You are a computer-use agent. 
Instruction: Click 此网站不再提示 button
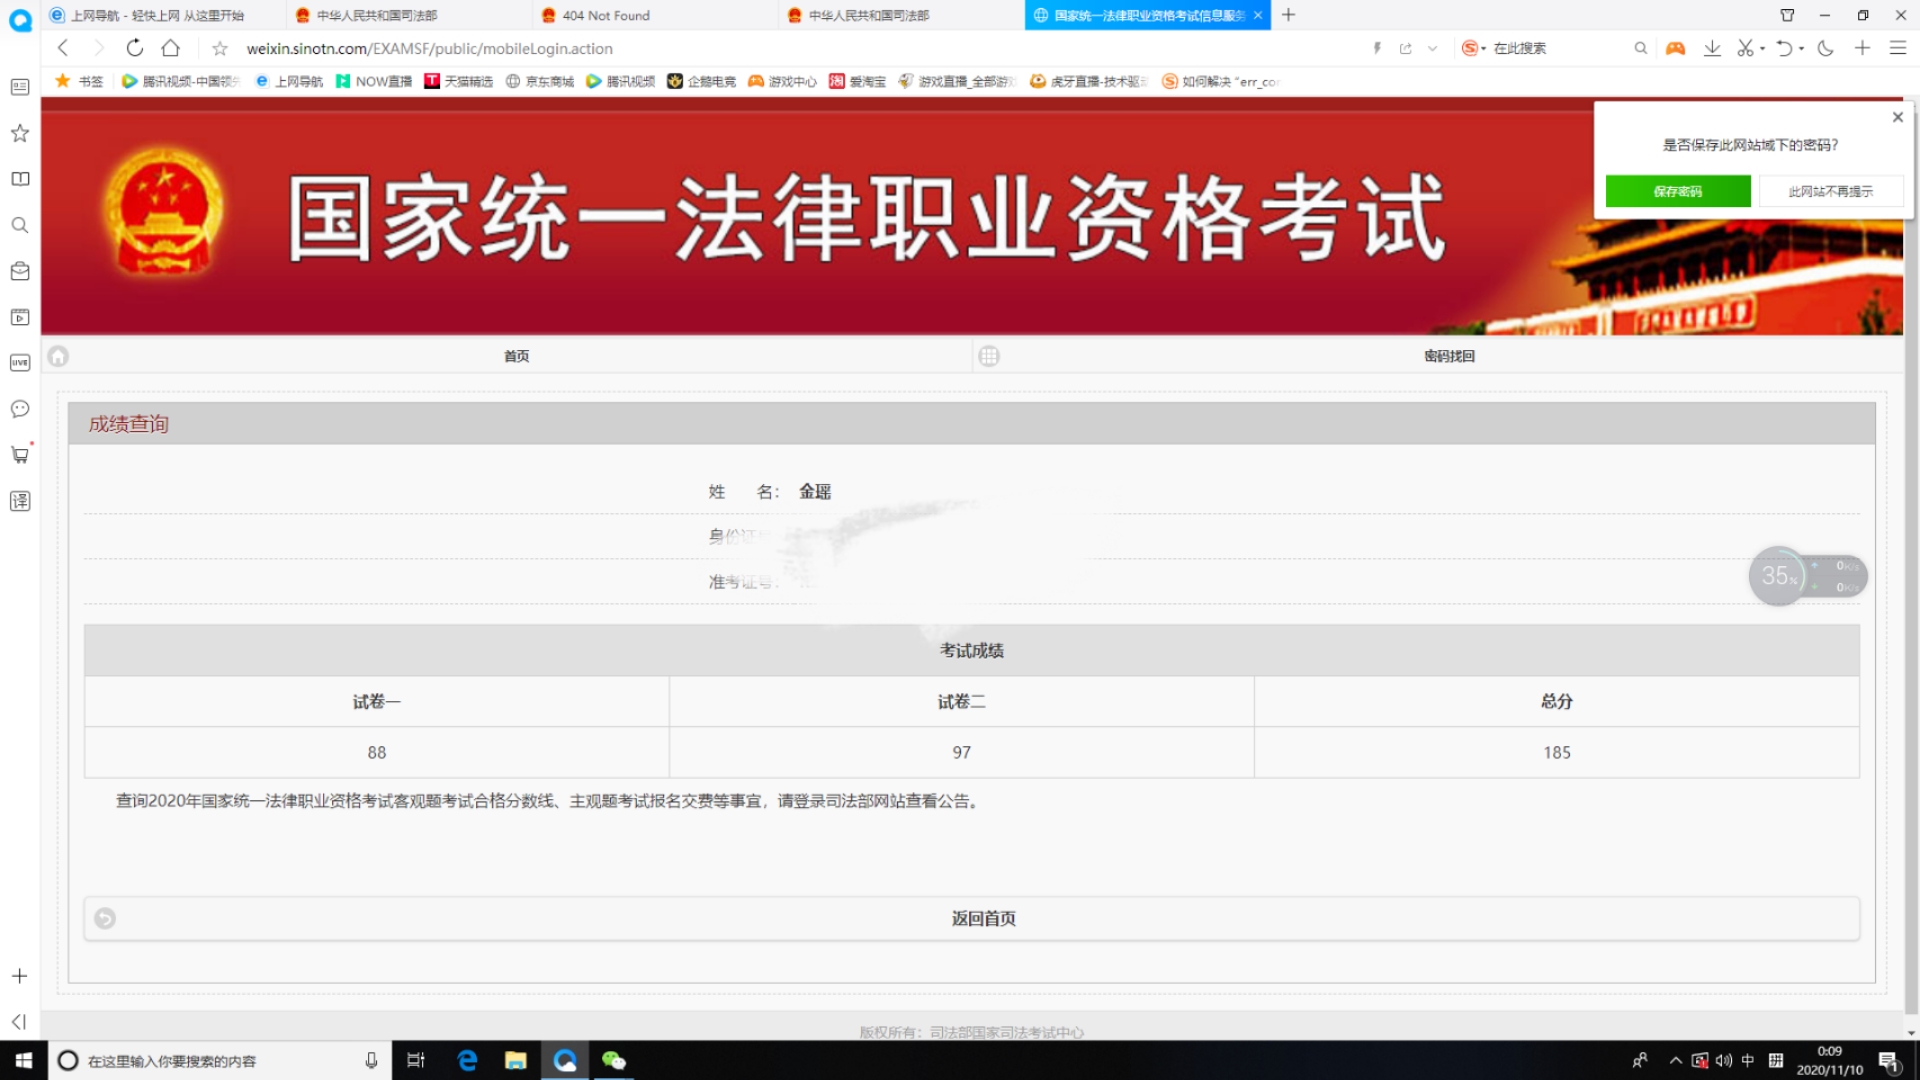pos(1830,191)
